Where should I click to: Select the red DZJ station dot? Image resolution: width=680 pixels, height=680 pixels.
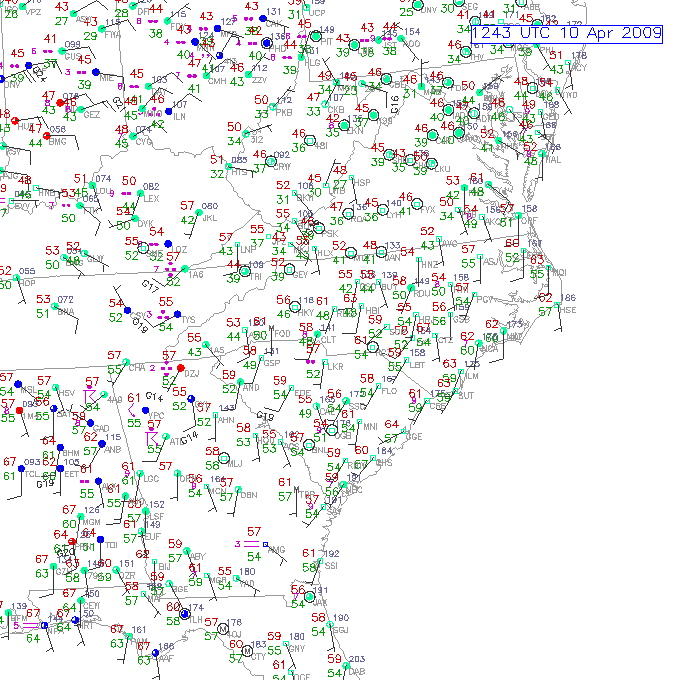[x=180, y=369]
